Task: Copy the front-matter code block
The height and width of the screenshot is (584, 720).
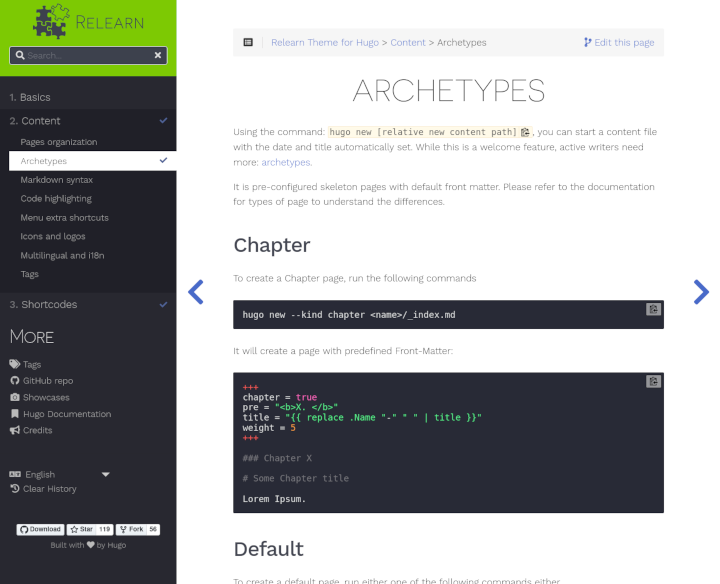Action: click(x=653, y=381)
